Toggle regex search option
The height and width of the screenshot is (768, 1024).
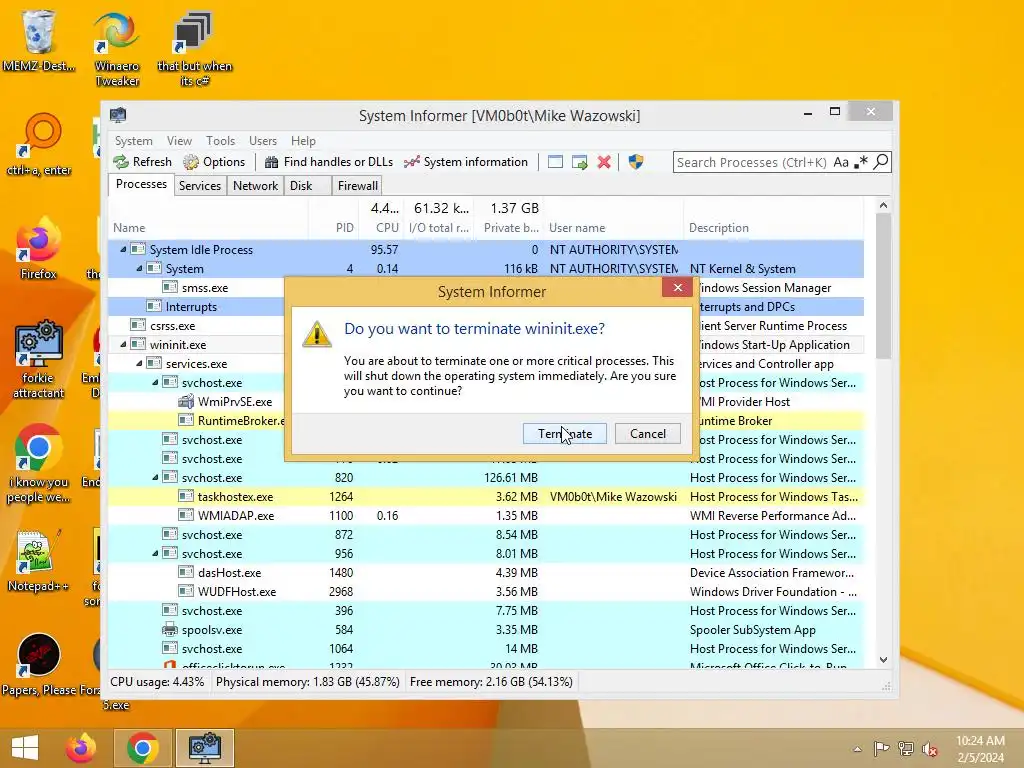[x=861, y=162]
